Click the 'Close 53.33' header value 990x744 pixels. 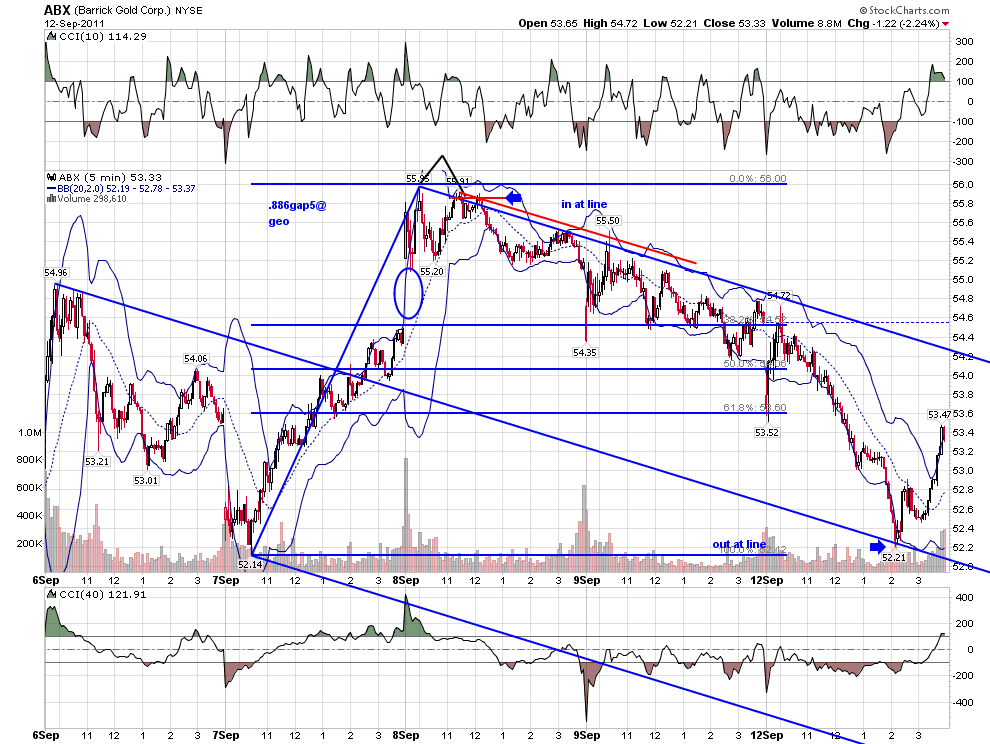coord(734,23)
